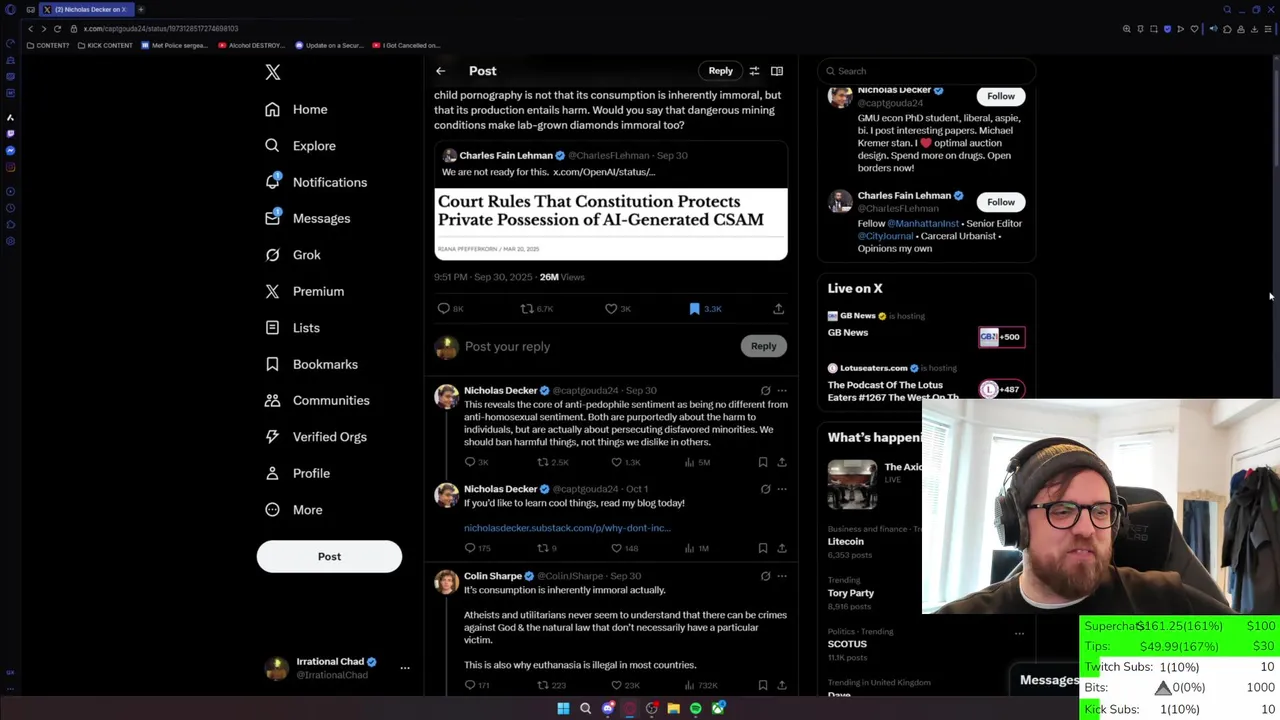
Task: Open Notifications in the sidebar
Action: 316,182
